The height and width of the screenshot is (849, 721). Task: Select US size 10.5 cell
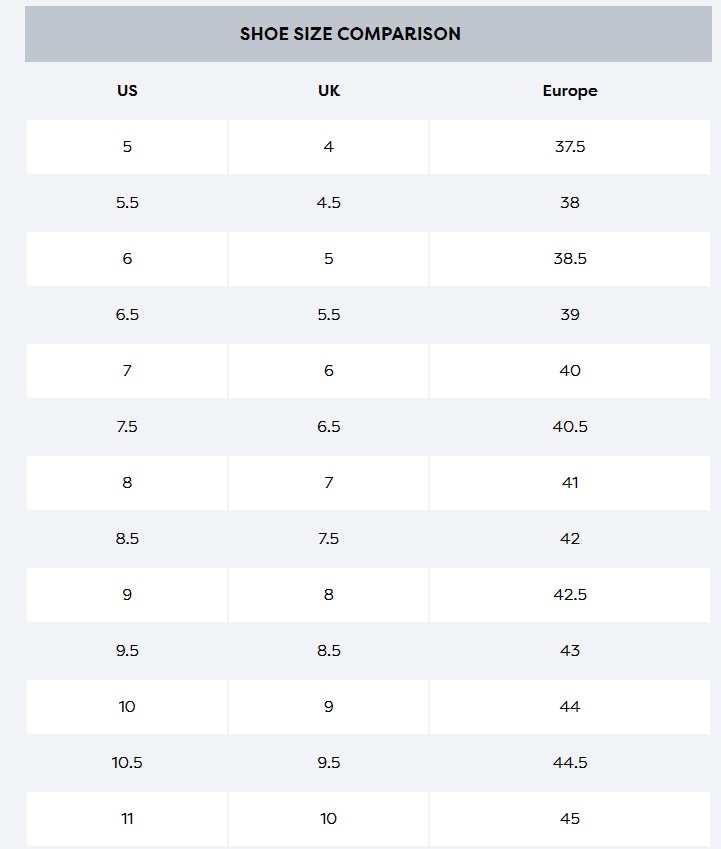click(127, 763)
